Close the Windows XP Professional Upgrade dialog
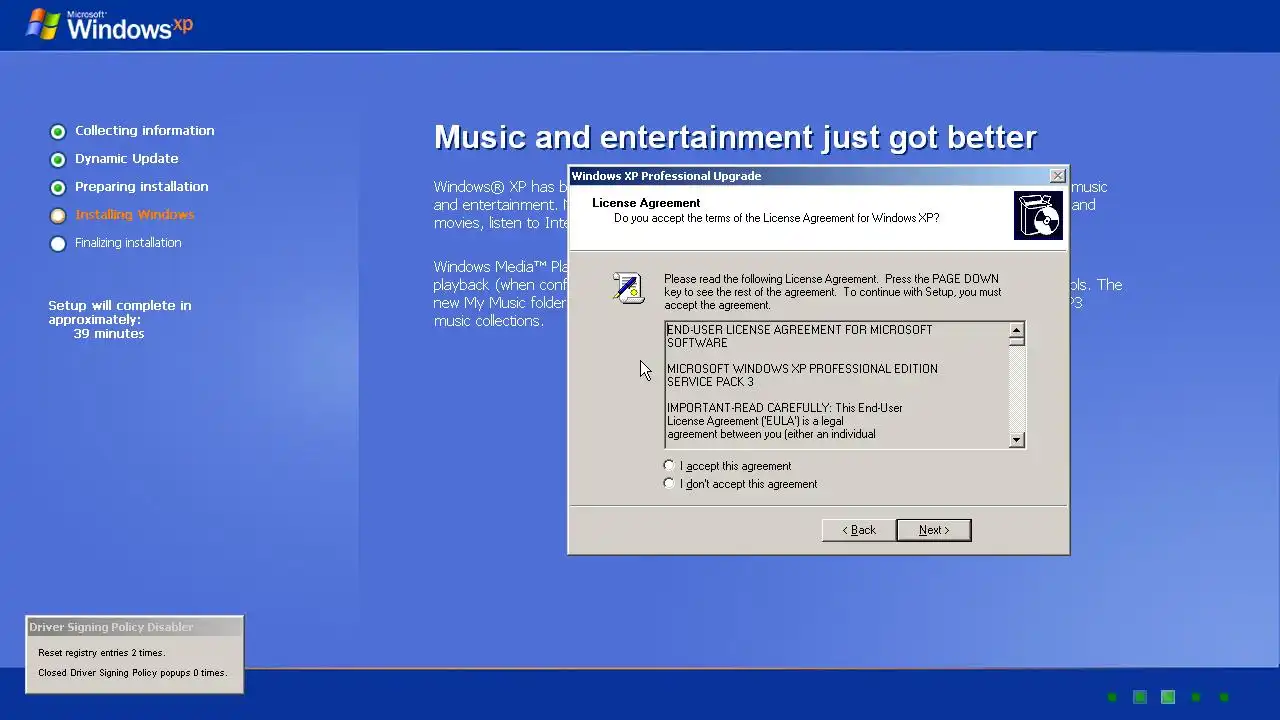Image resolution: width=1280 pixels, height=720 pixels. point(1057,176)
